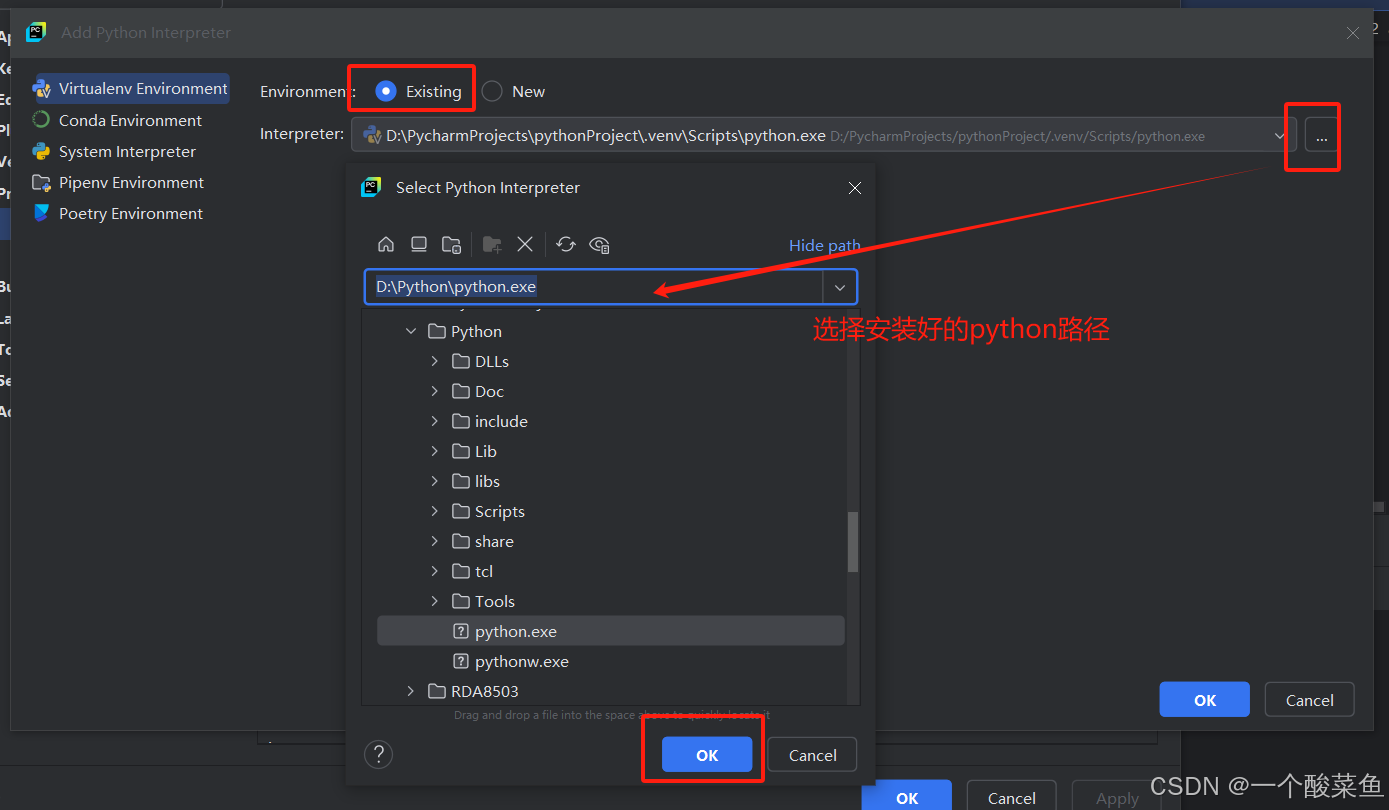Choose New environment radio button
Image resolution: width=1389 pixels, height=810 pixels.
(492, 91)
